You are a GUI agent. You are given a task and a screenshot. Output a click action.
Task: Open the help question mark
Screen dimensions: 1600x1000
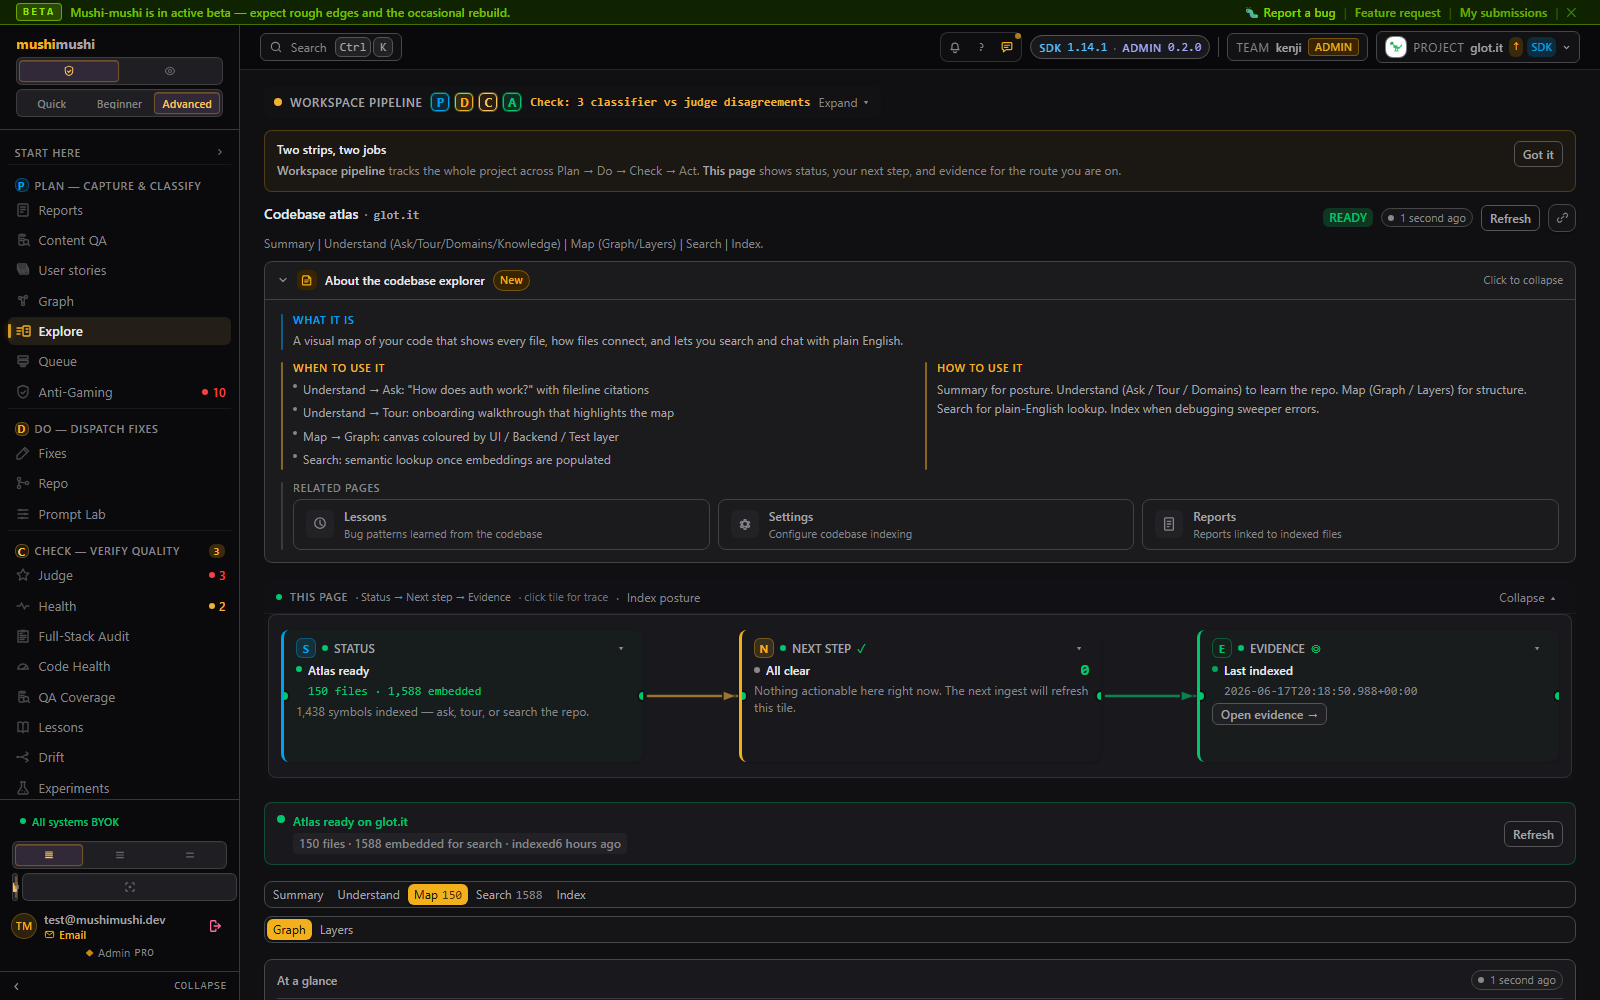pos(981,47)
